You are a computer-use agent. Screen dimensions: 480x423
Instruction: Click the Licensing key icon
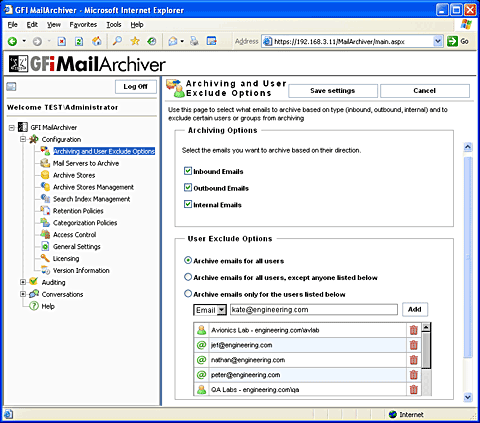coord(45,258)
